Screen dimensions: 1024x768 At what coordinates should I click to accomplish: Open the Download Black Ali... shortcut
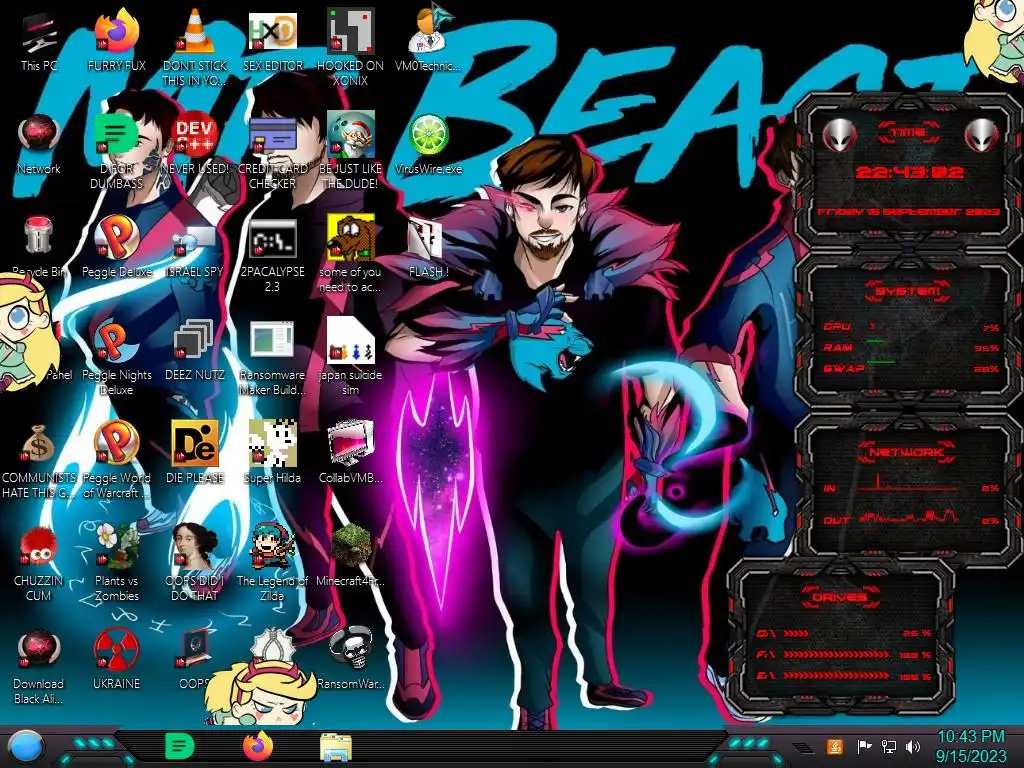(x=39, y=666)
